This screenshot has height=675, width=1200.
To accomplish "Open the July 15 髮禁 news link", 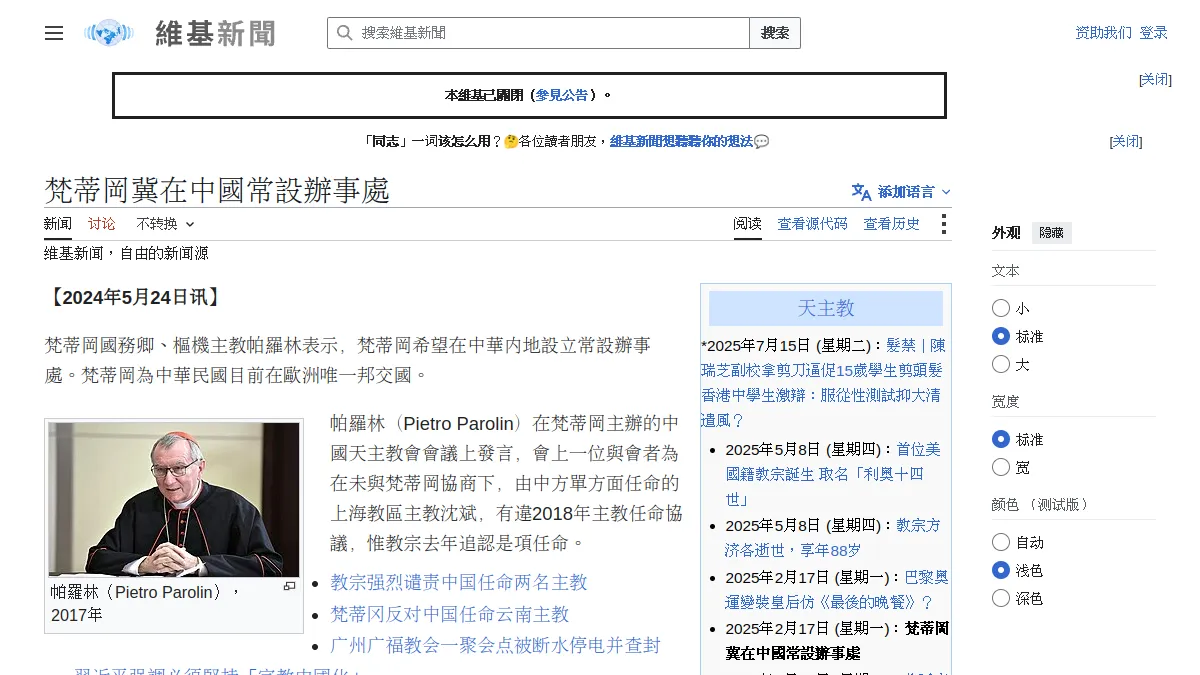I will point(822,382).
